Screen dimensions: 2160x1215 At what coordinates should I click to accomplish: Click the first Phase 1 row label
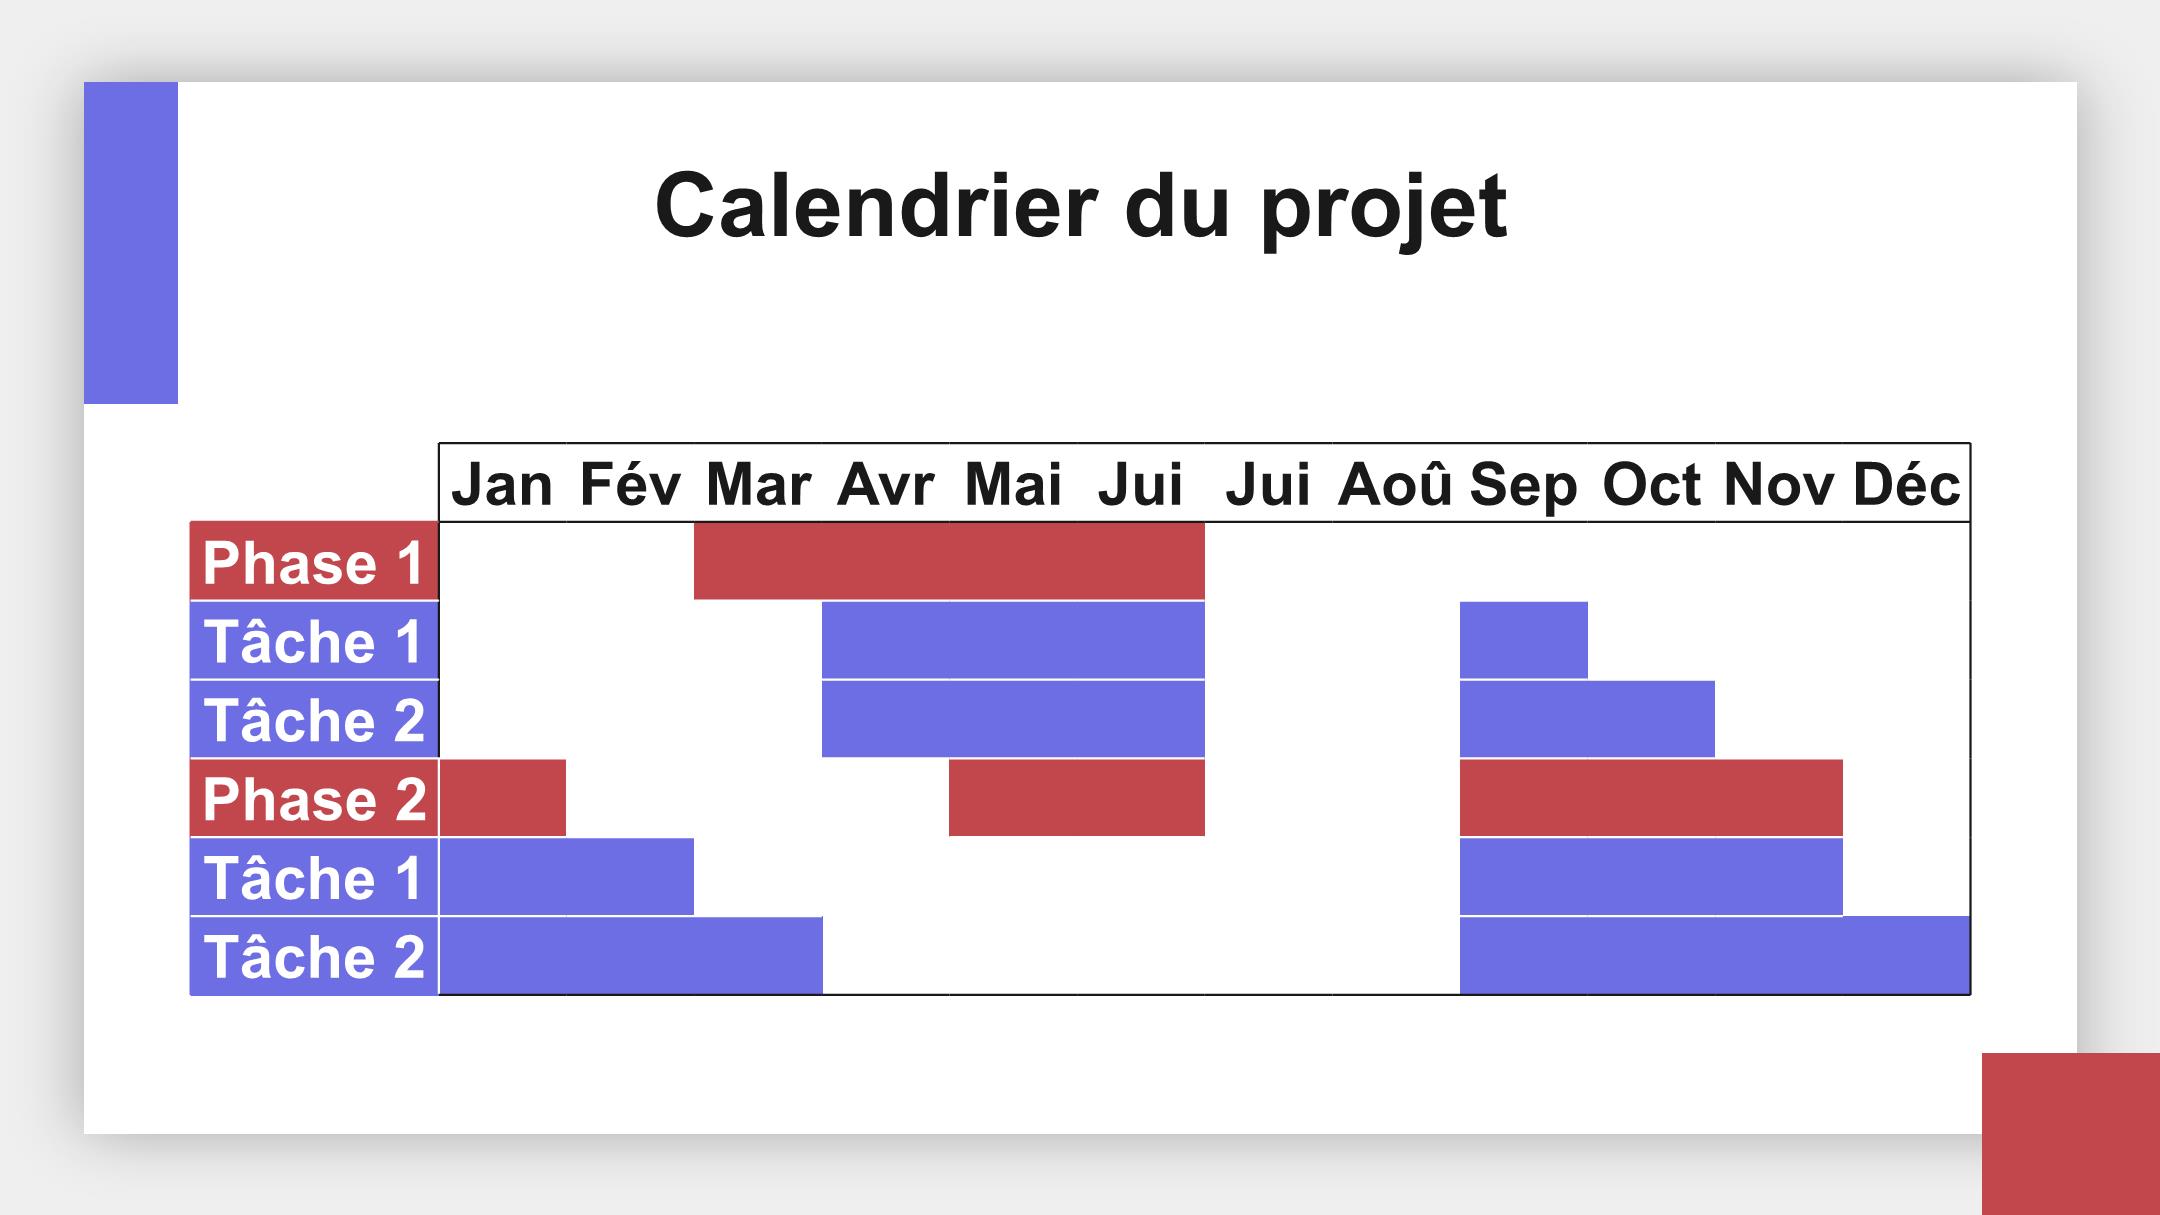pyautogui.click(x=314, y=561)
